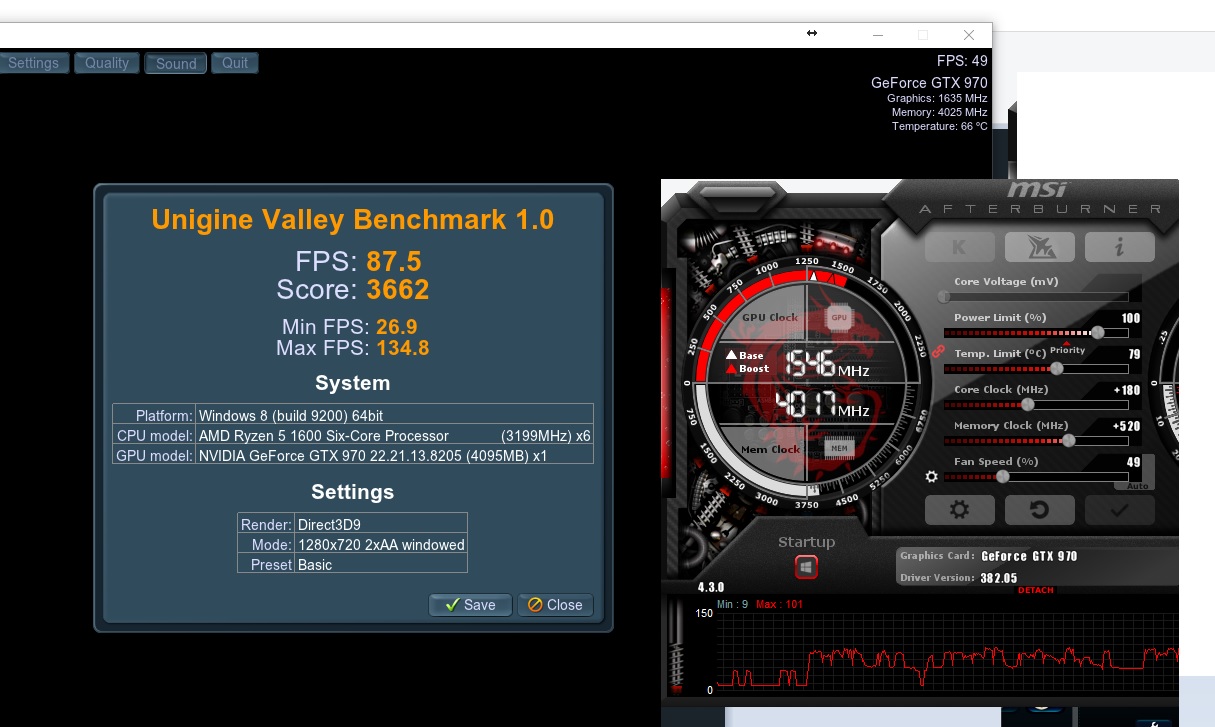The width and height of the screenshot is (1215, 727).
Task: Click the Memory Clock +520 value
Action: coord(1126,426)
